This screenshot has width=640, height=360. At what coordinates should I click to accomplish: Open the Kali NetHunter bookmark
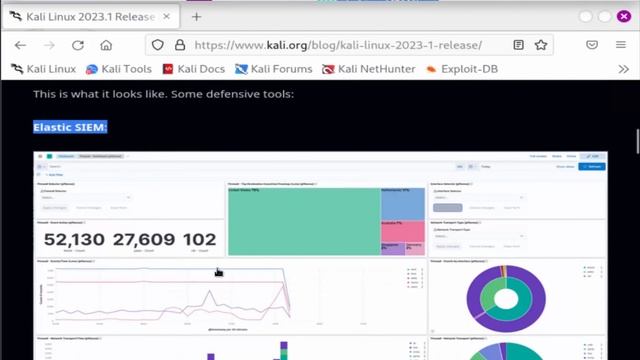(369, 69)
